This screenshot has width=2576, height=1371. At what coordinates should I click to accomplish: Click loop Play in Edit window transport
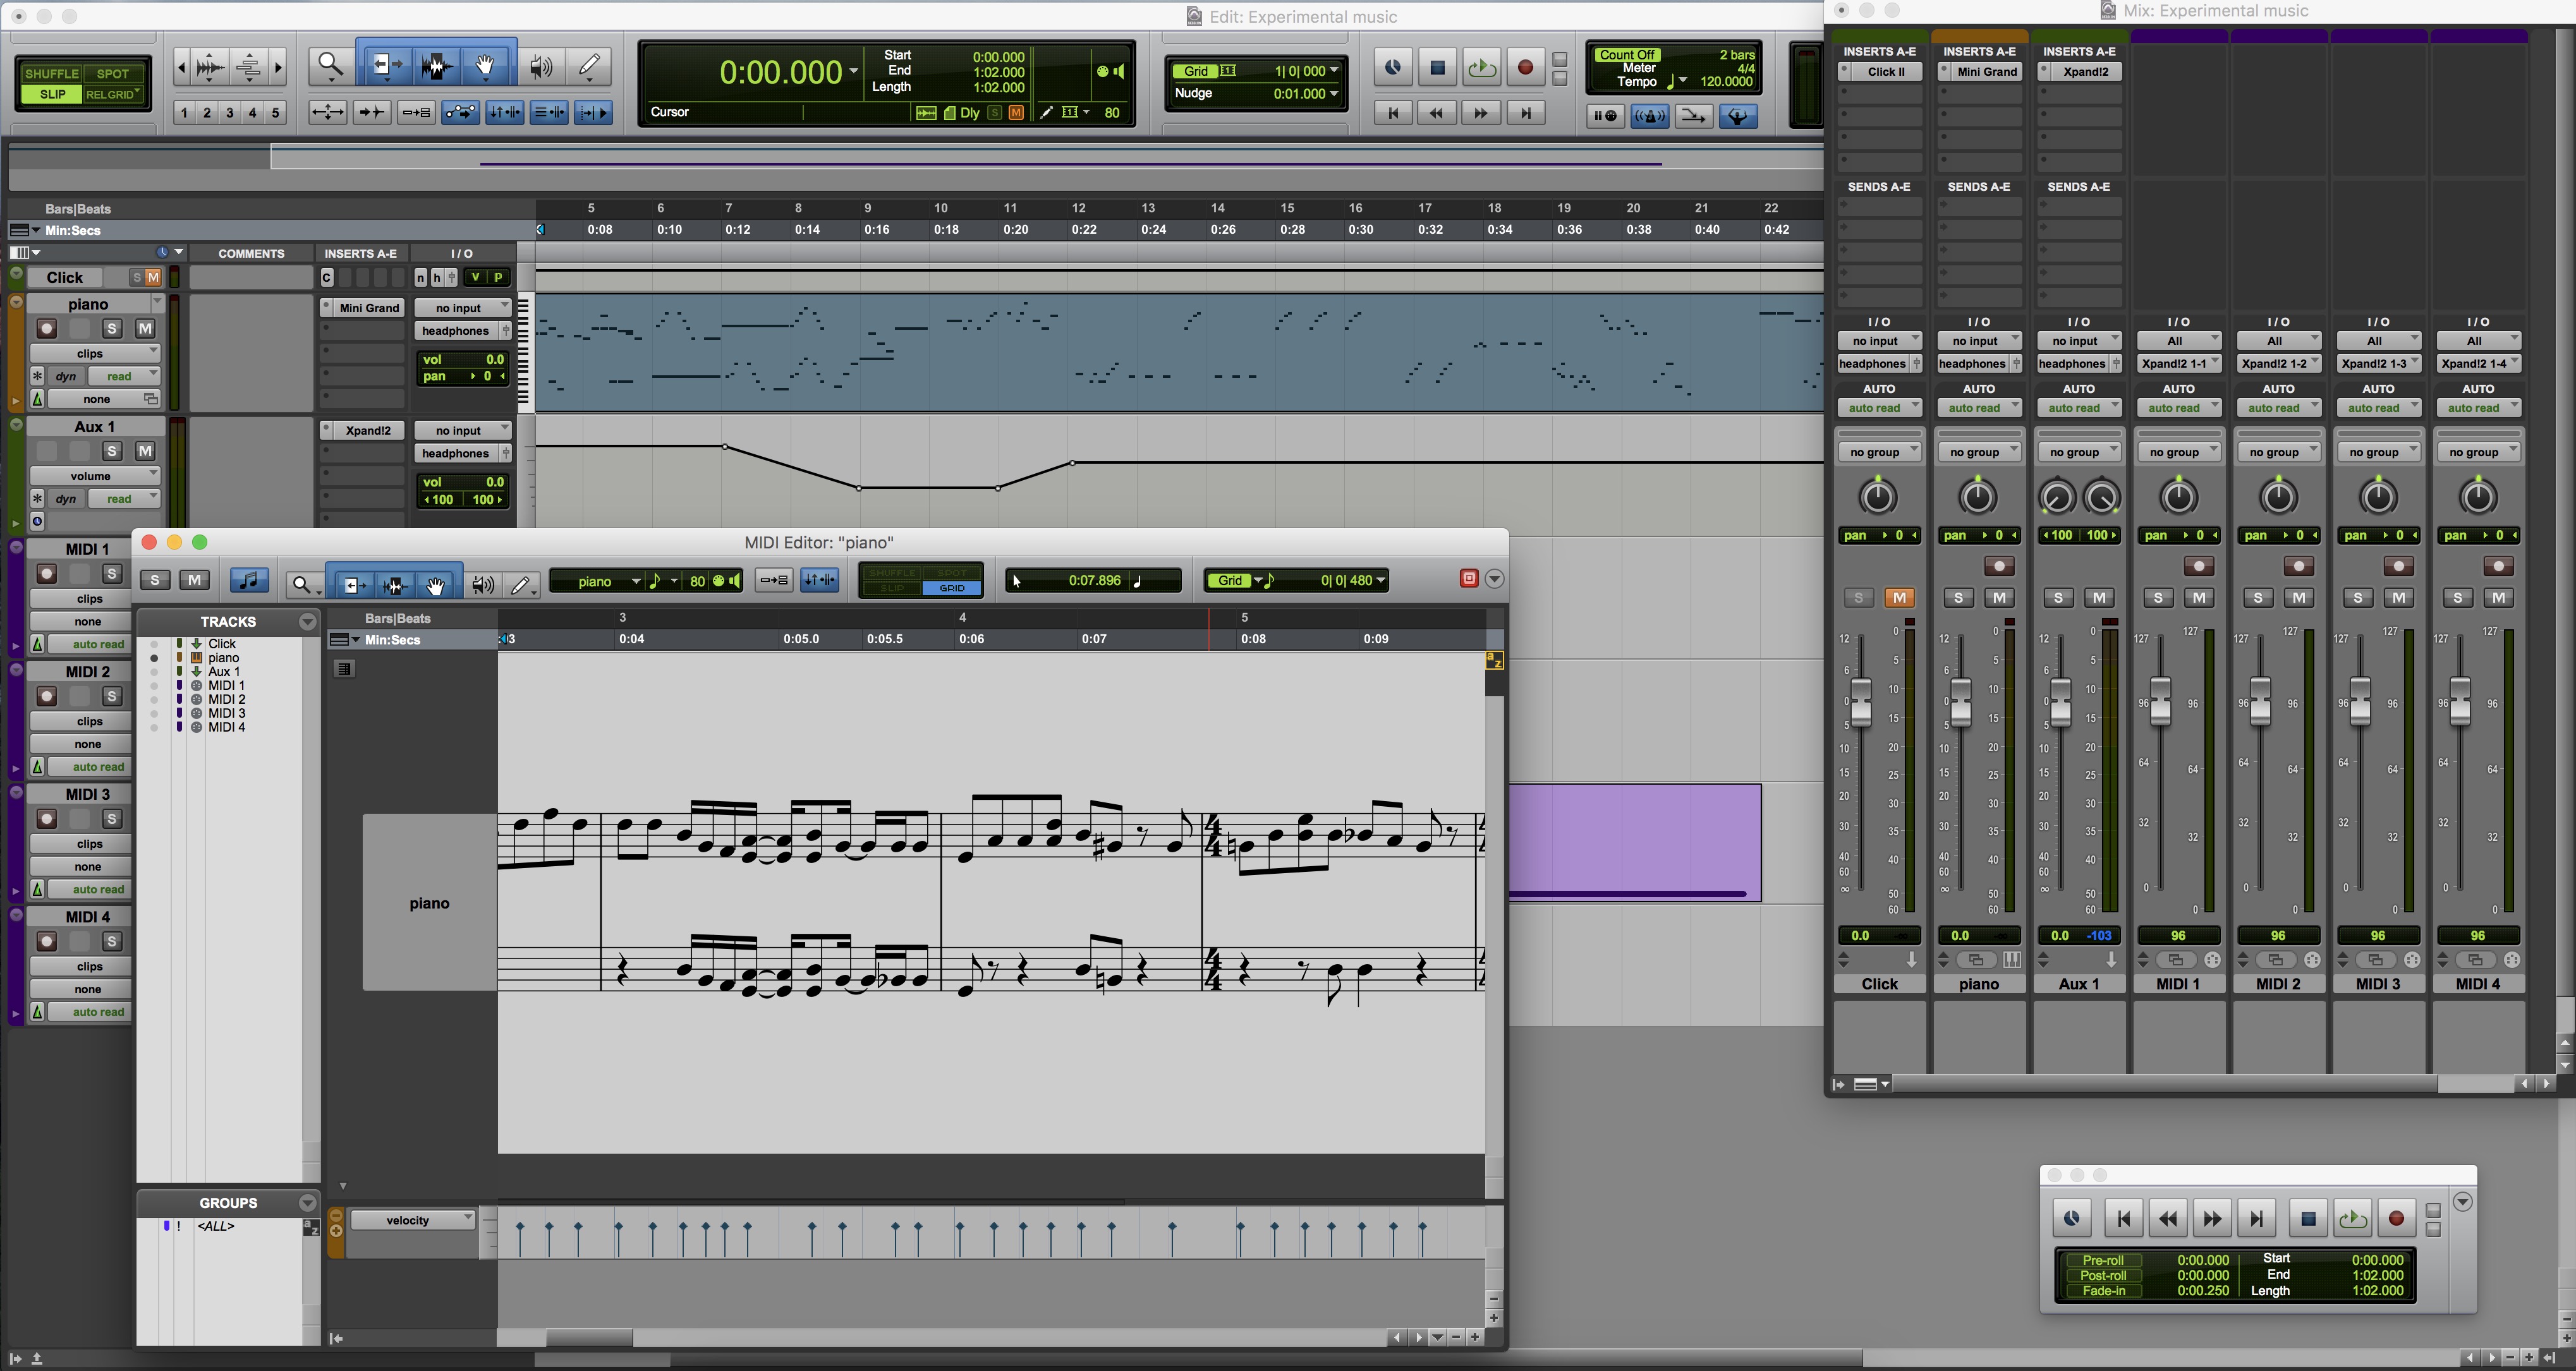click(1481, 68)
